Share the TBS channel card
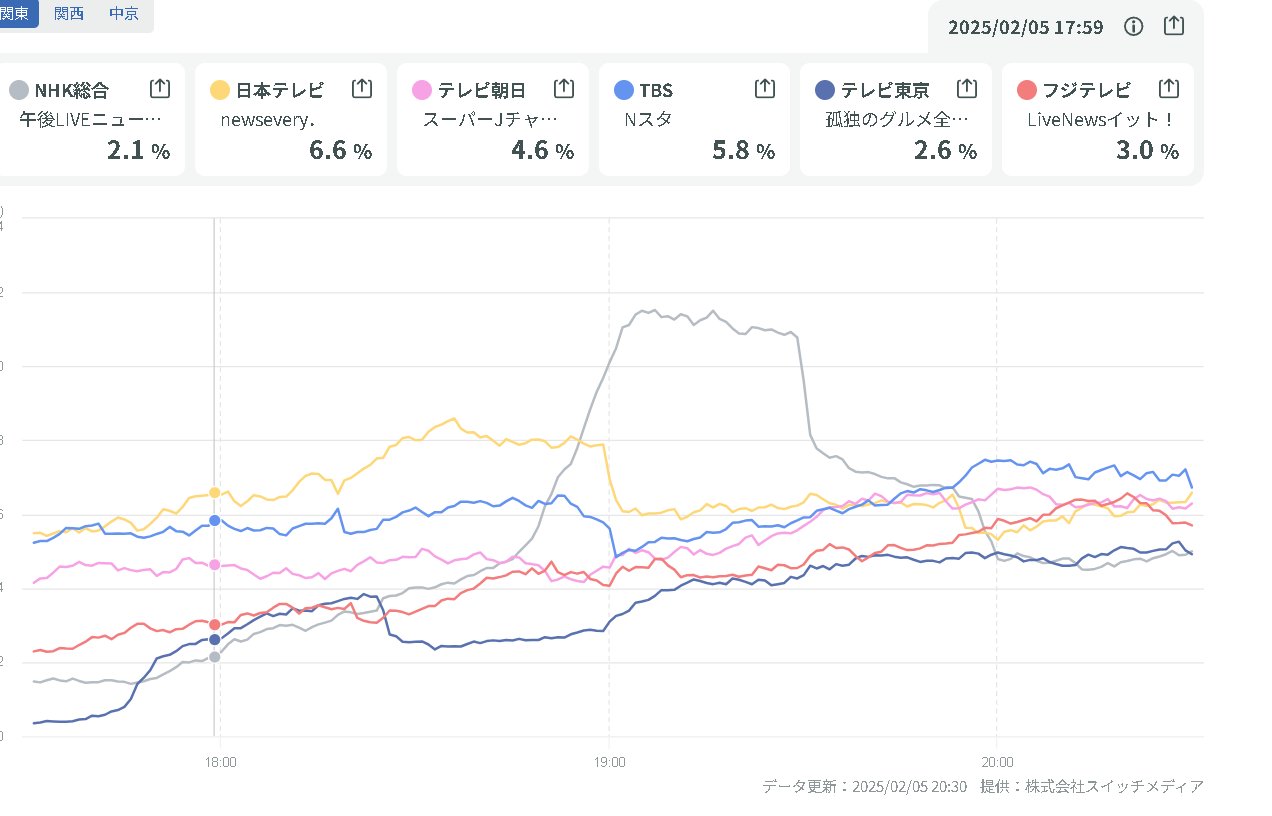Image resolution: width=1272 pixels, height=816 pixels. 765,89
